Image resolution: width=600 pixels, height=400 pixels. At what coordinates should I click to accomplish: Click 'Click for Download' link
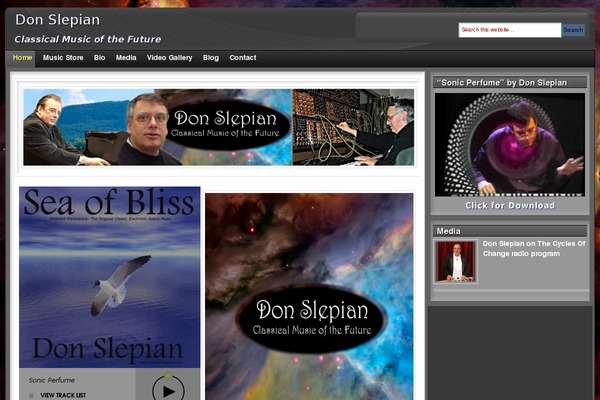click(x=510, y=206)
